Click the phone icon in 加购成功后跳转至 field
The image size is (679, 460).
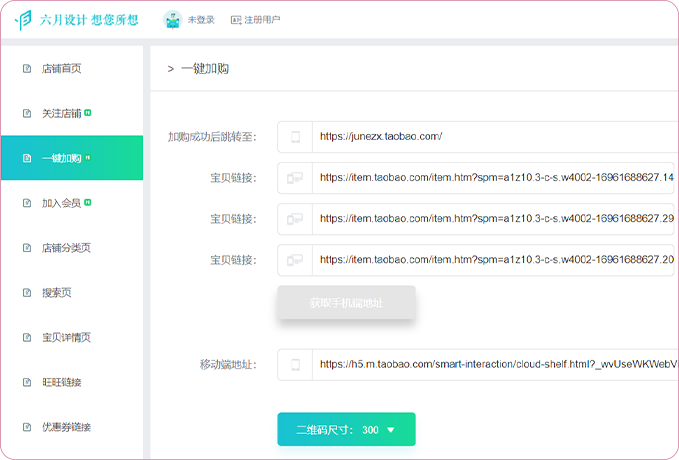(295, 137)
